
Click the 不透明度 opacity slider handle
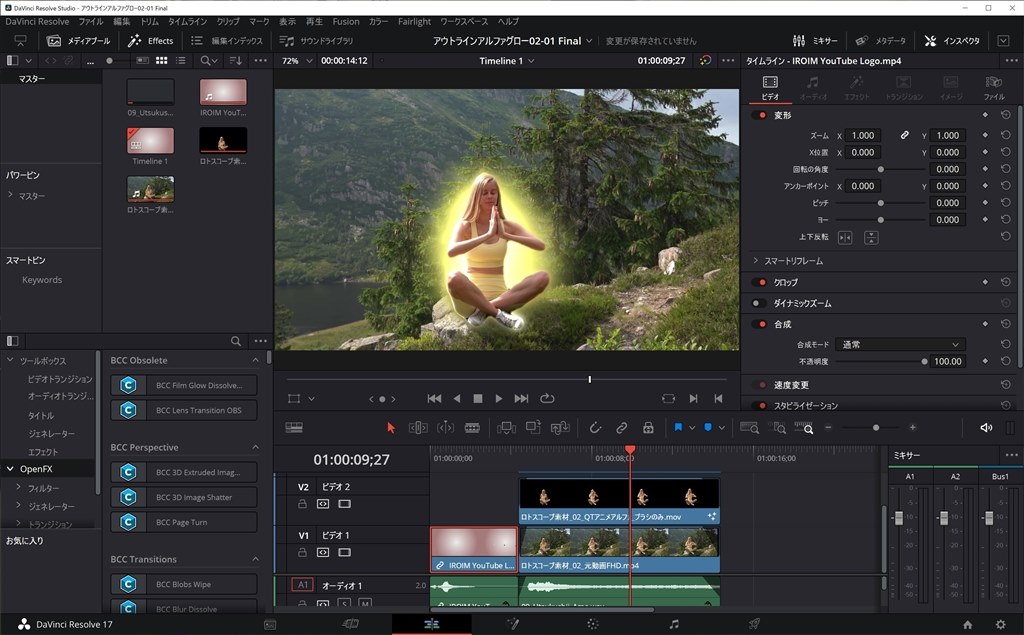point(924,361)
